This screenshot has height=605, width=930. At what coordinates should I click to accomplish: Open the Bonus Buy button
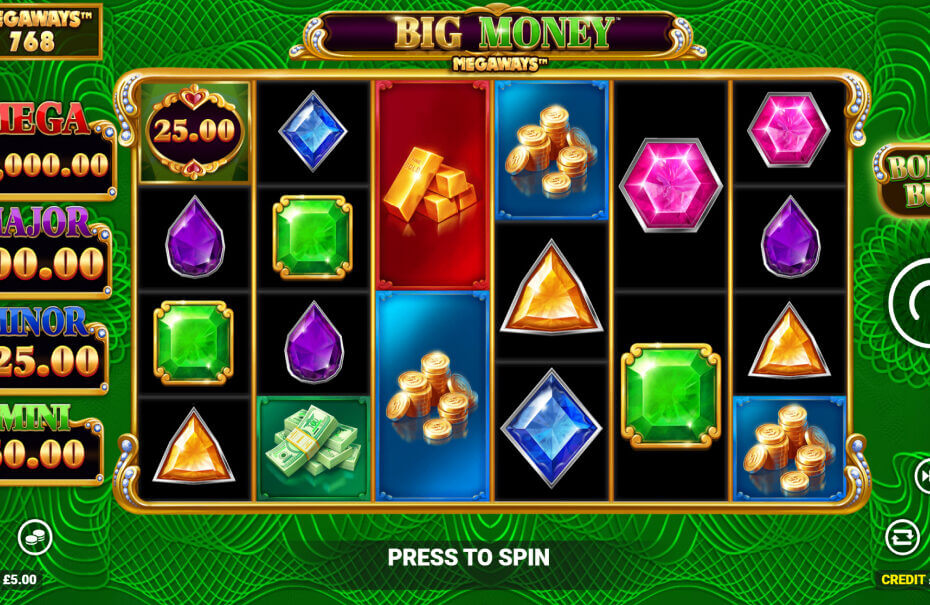903,180
